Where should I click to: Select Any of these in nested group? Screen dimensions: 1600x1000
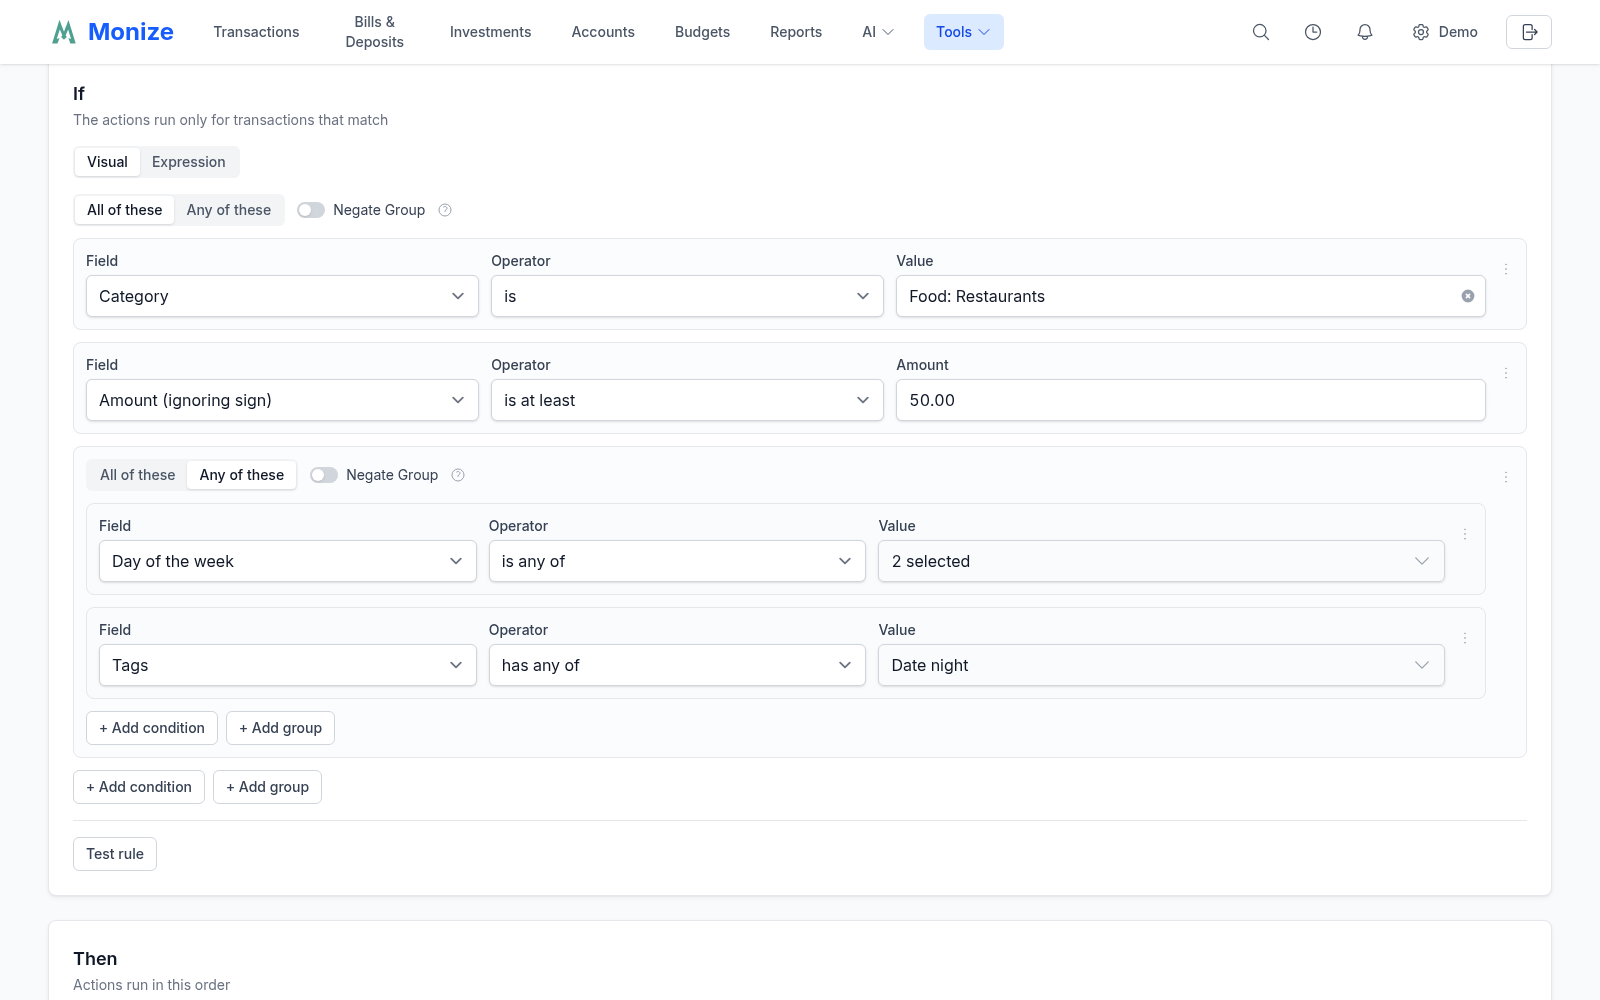[x=242, y=475]
